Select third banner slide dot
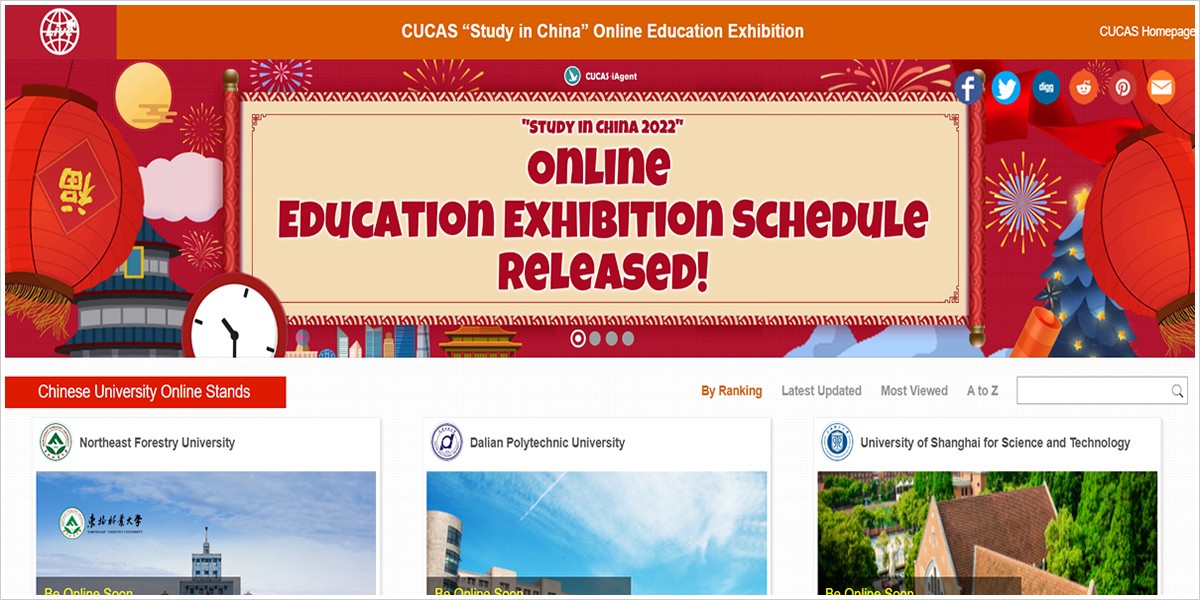Viewport: 1200px width, 600px height. coord(611,338)
